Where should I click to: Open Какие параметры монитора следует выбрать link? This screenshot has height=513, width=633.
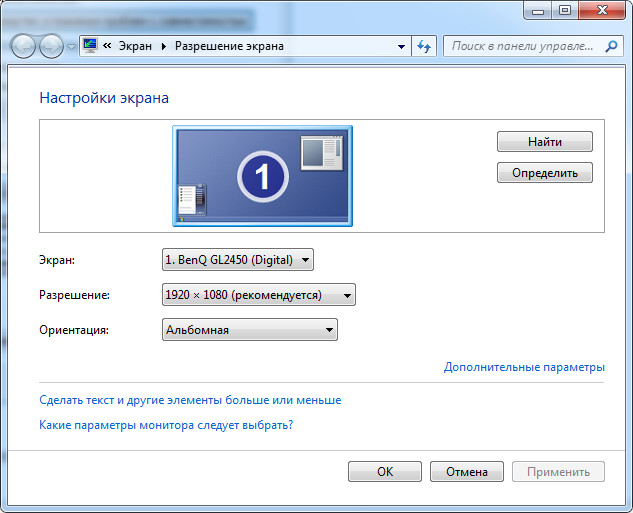pos(166,425)
